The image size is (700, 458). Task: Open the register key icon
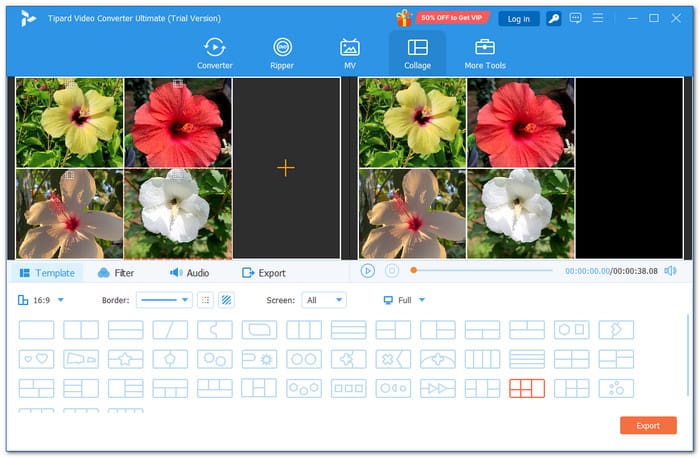point(554,19)
